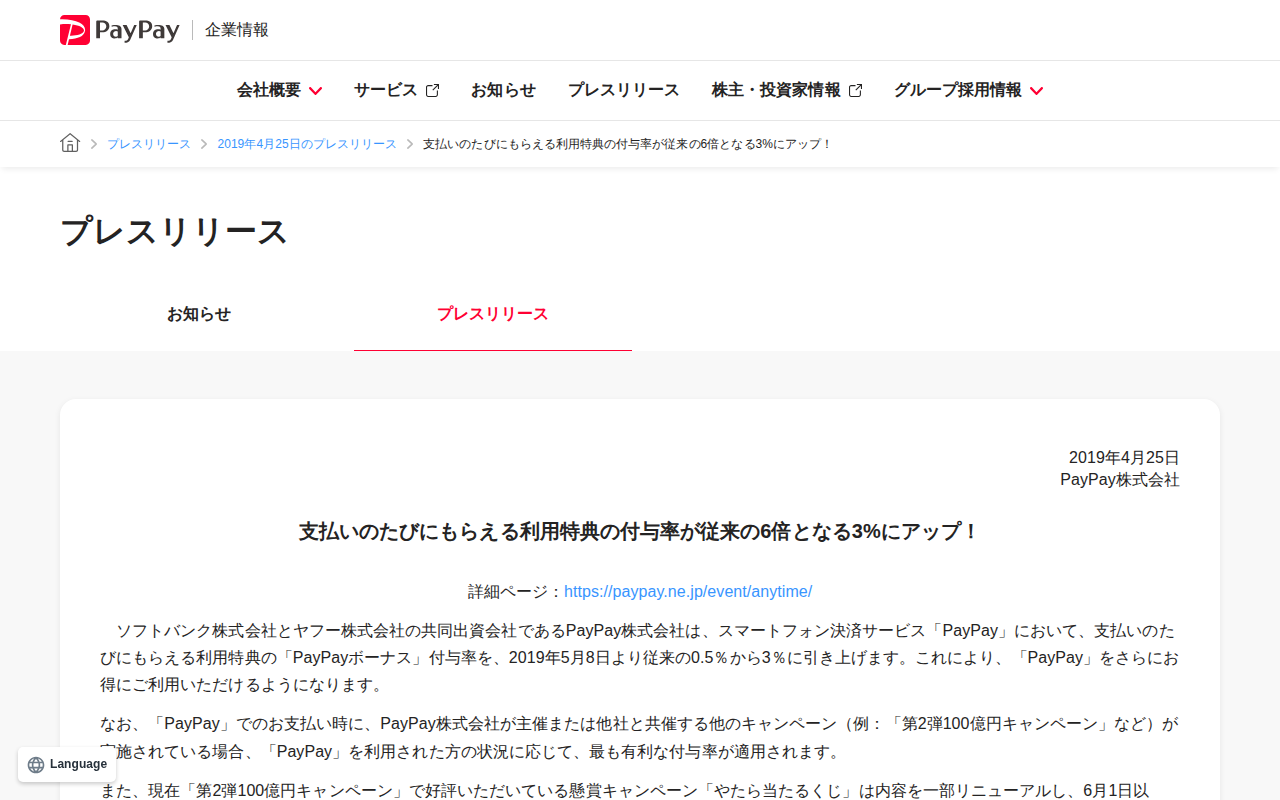
Task: Click external link icon next to 株主・投資家情報
Action: tap(856, 90)
